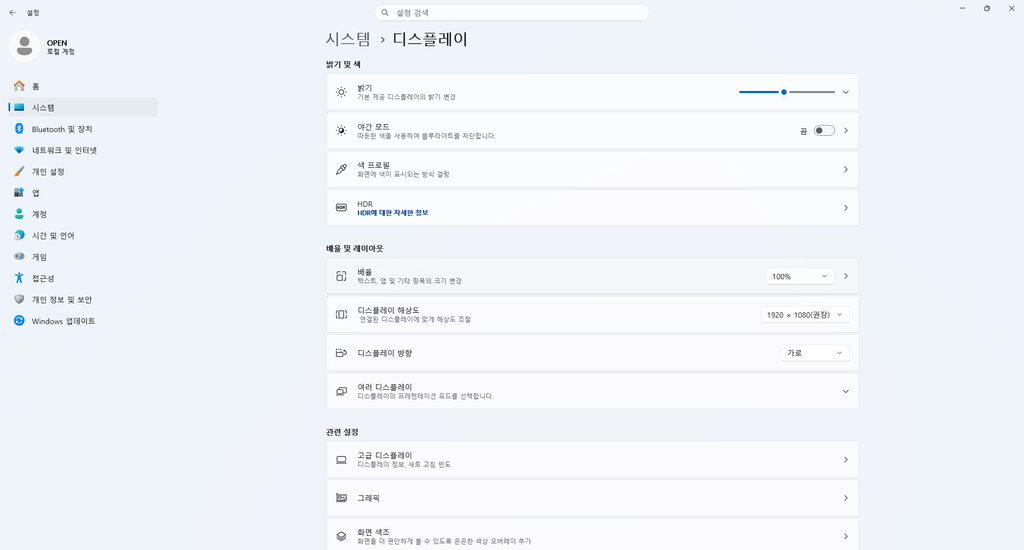Click the 그래픽 card icon
This screenshot has width=1024, height=550.
point(341,498)
